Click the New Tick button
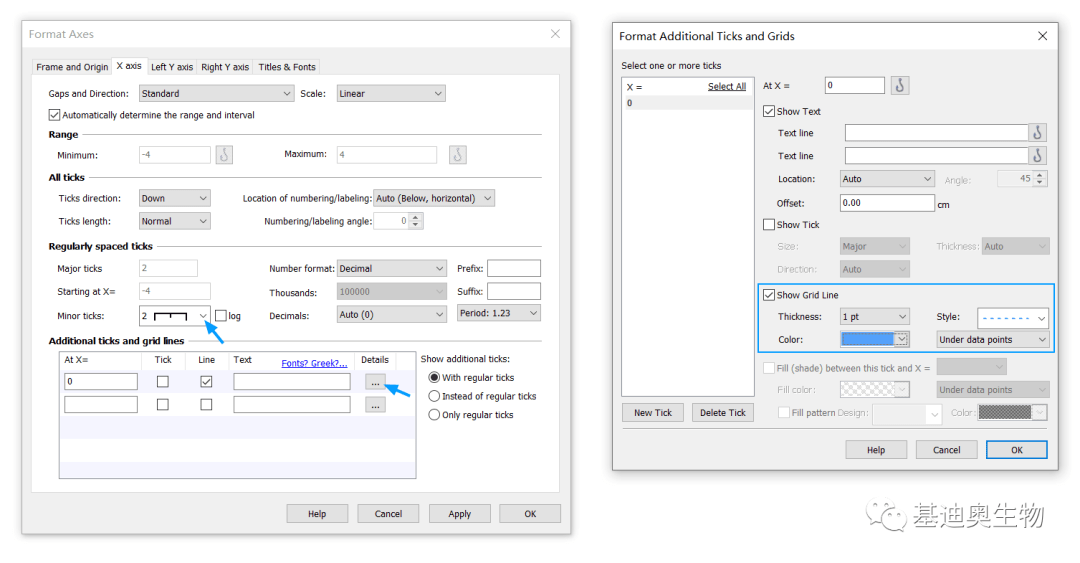 click(x=653, y=413)
